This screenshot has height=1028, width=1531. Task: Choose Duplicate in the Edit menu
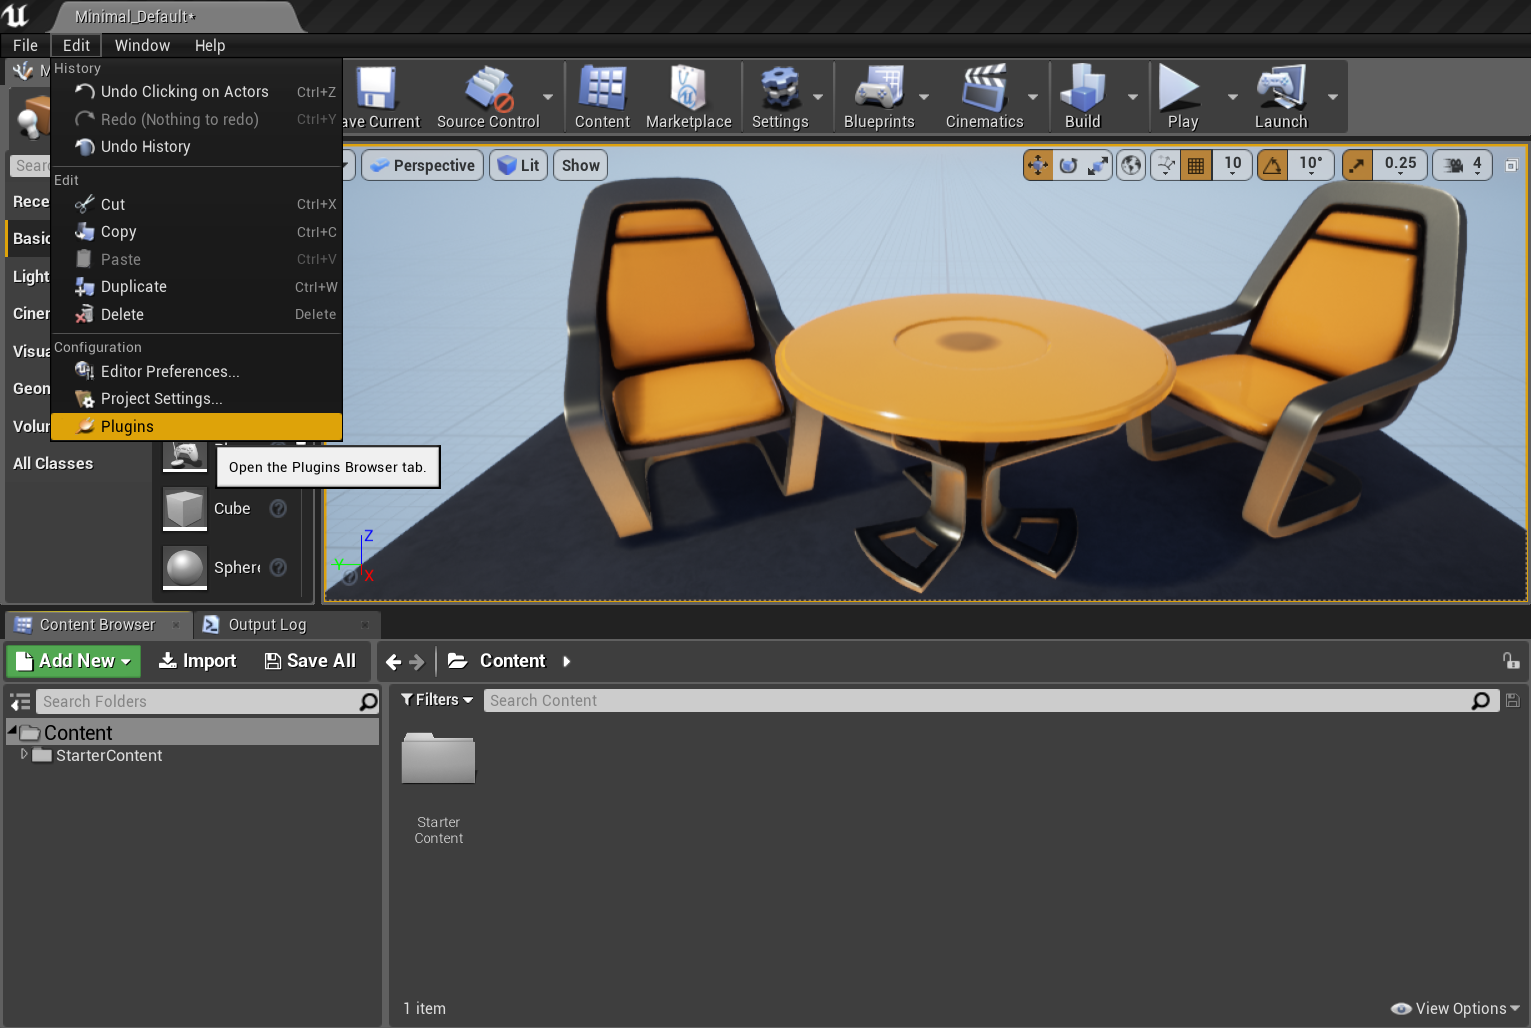coord(197,286)
